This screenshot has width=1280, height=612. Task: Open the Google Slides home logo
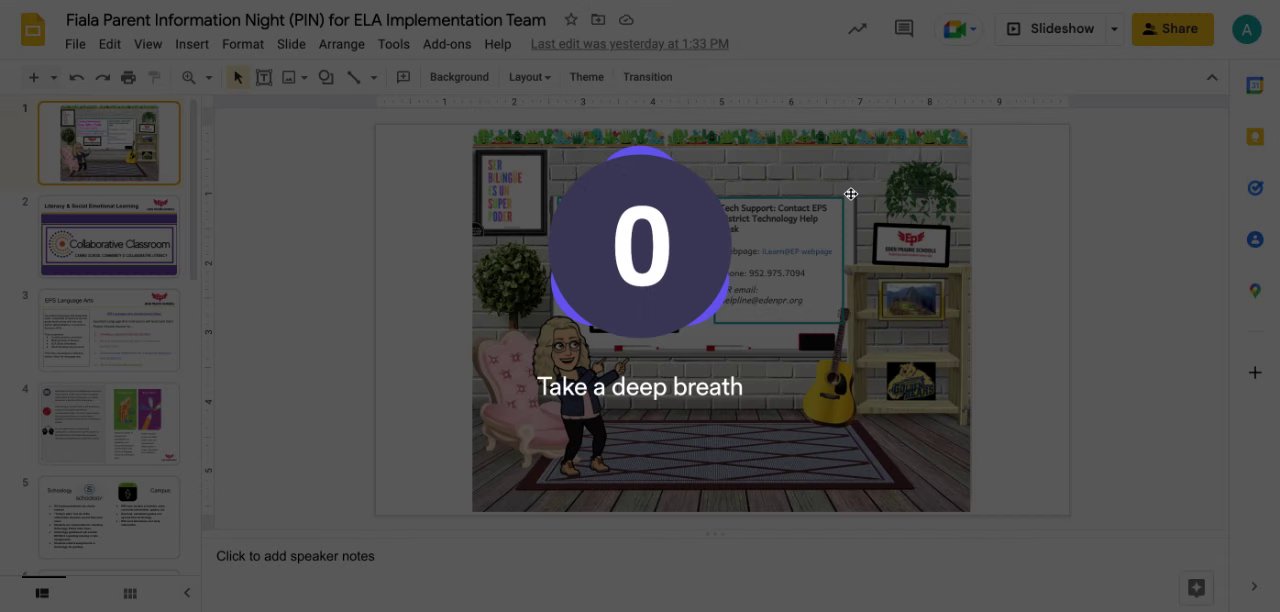tap(33, 29)
